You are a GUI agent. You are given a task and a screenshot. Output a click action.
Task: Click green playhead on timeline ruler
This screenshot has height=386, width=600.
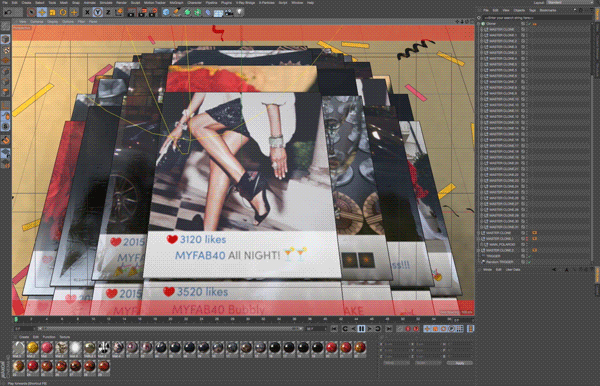tap(16, 319)
